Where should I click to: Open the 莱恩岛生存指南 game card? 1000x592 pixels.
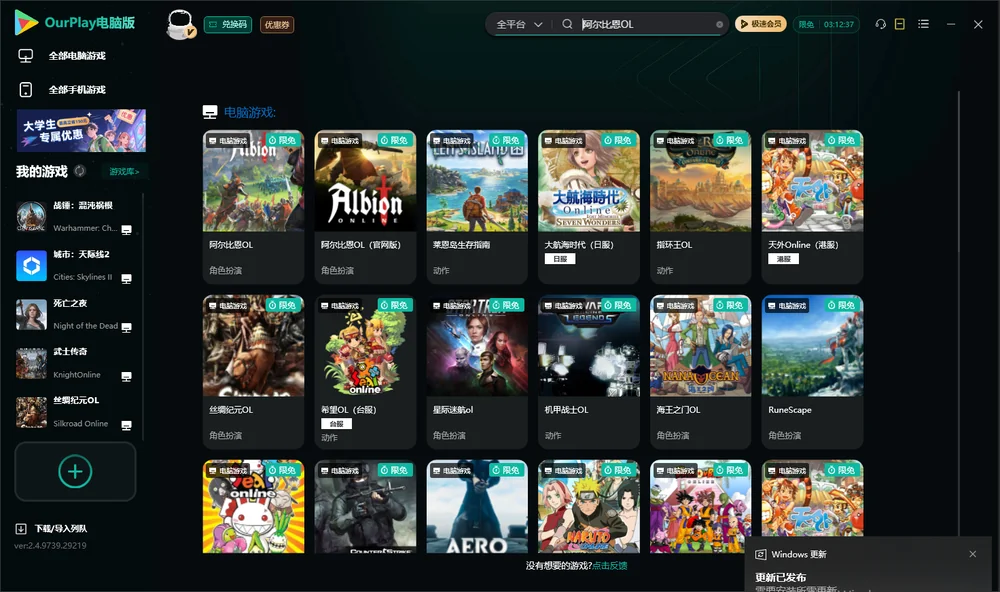477,207
